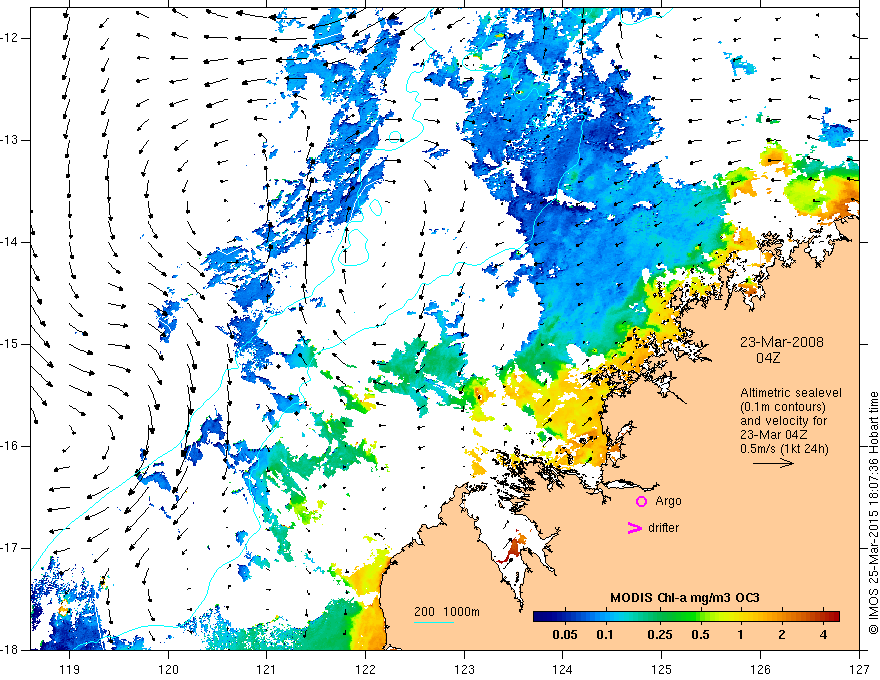The width and height of the screenshot is (880, 680).
Task: Click the latitude axis label '-13'
Action: (11, 140)
